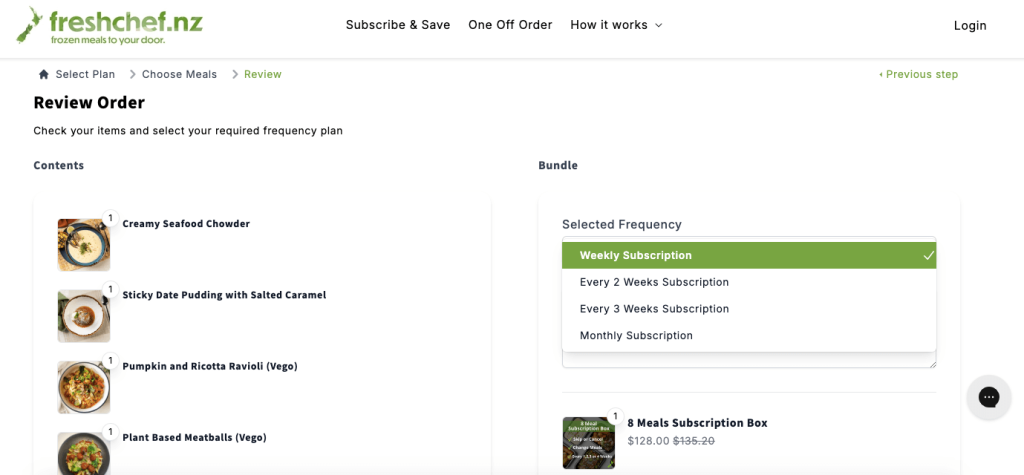Select Weekly Subscription option

(749, 255)
